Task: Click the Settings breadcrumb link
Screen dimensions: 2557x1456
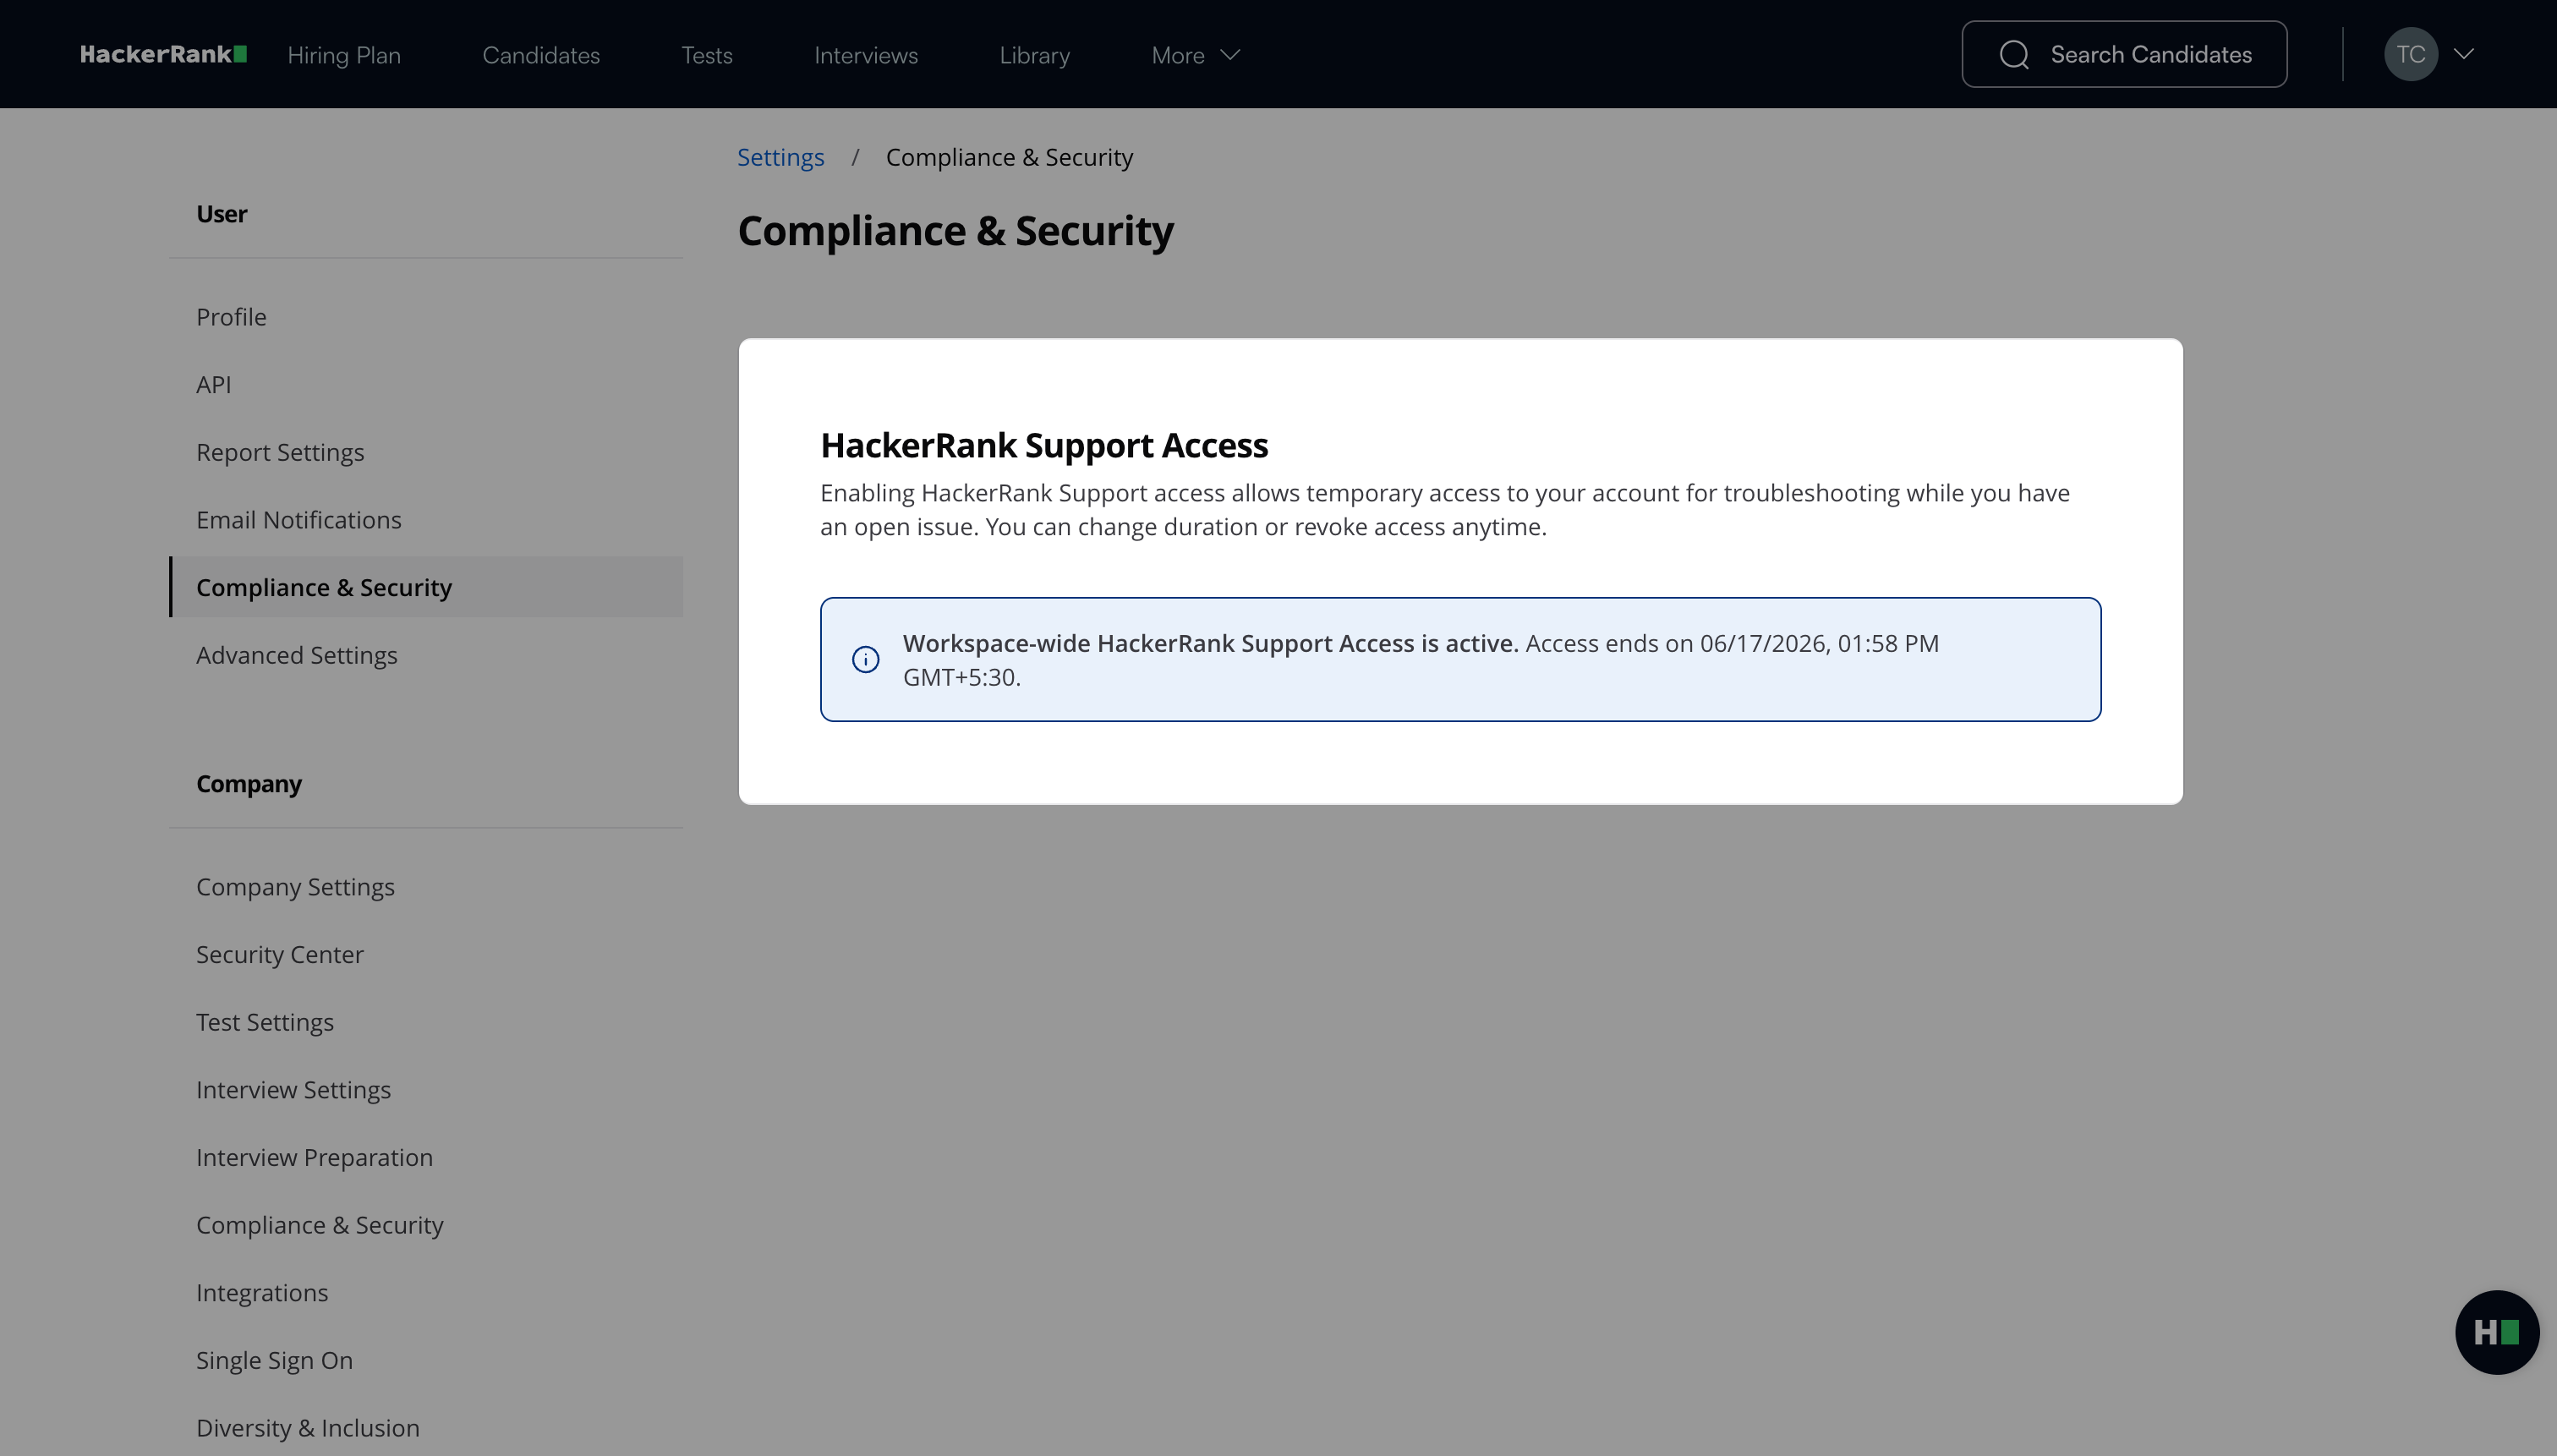Action: [781, 157]
